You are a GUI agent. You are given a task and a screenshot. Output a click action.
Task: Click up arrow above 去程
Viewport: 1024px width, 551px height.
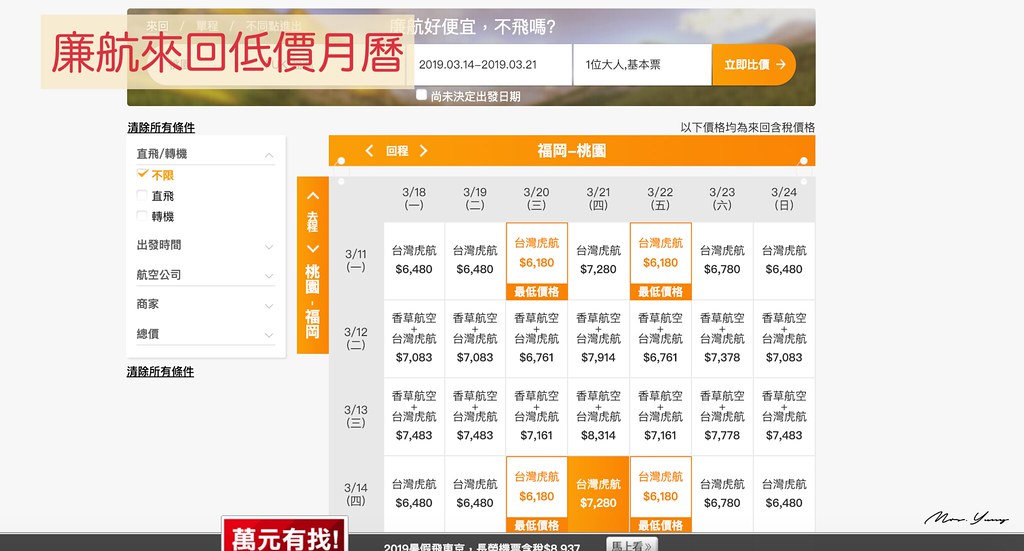coord(312,196)
